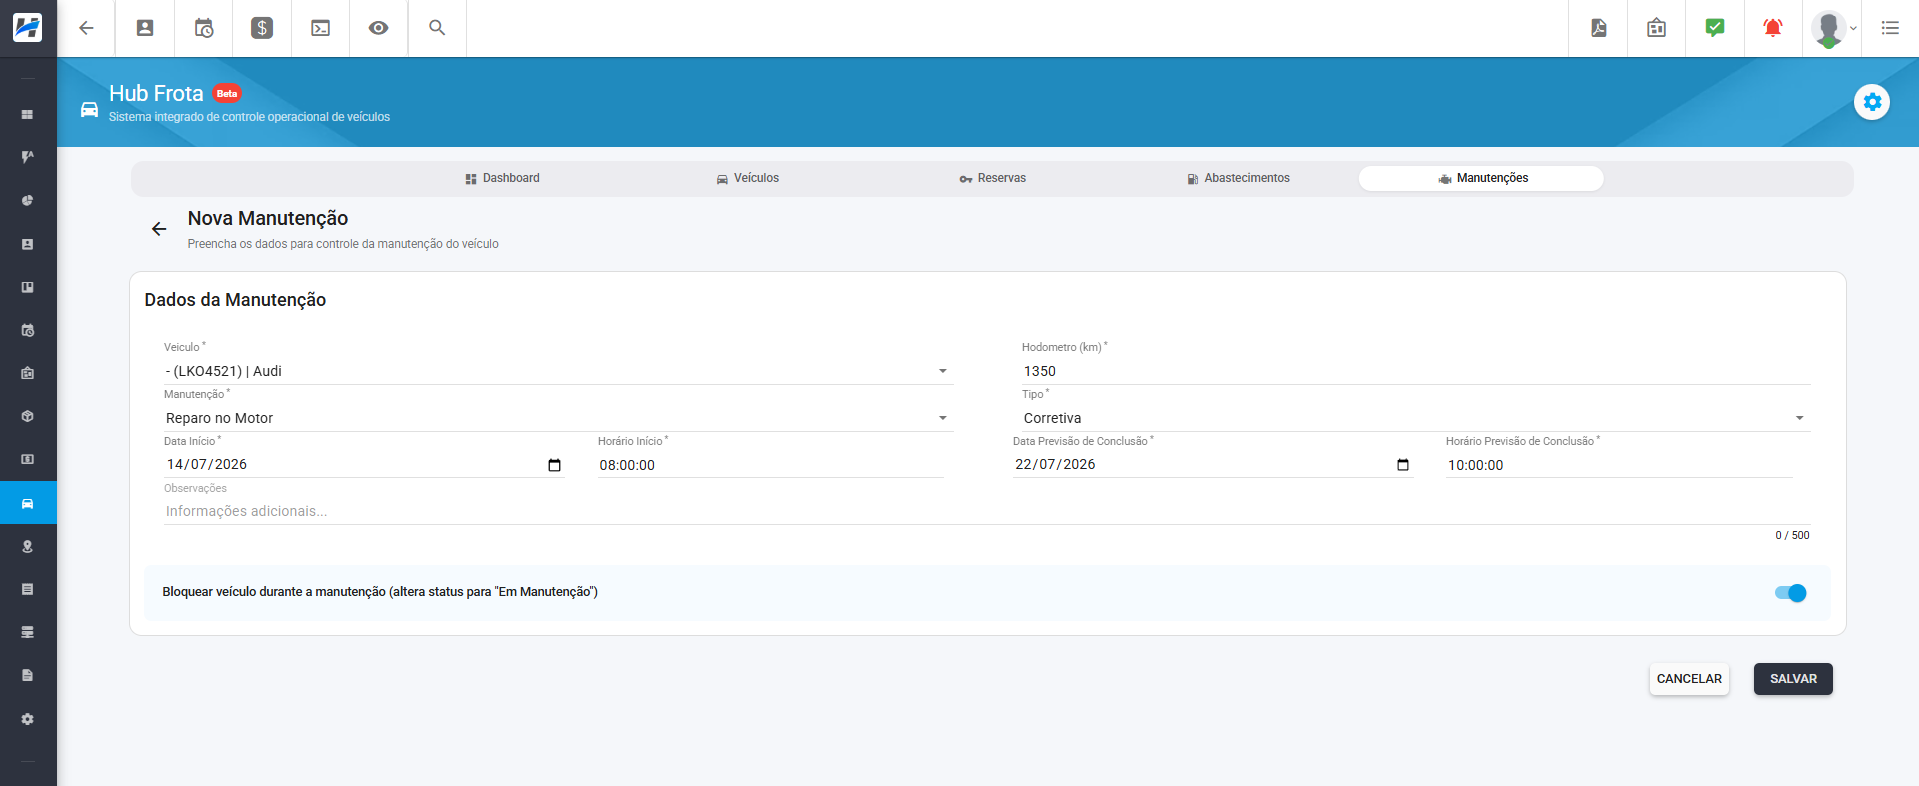Open the Manutenção dropdown Reparo no Motor
Viewport: 1919px width, 786px height.
[x=558, y=418]
